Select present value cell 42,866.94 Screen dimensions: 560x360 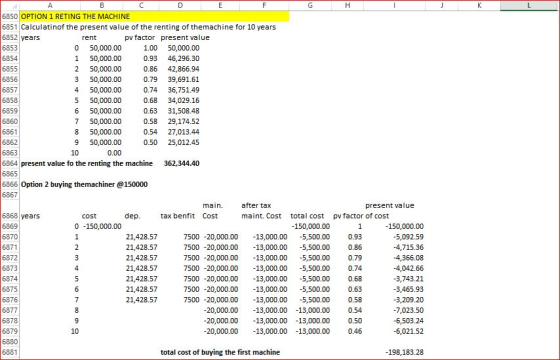coord(183,69)
